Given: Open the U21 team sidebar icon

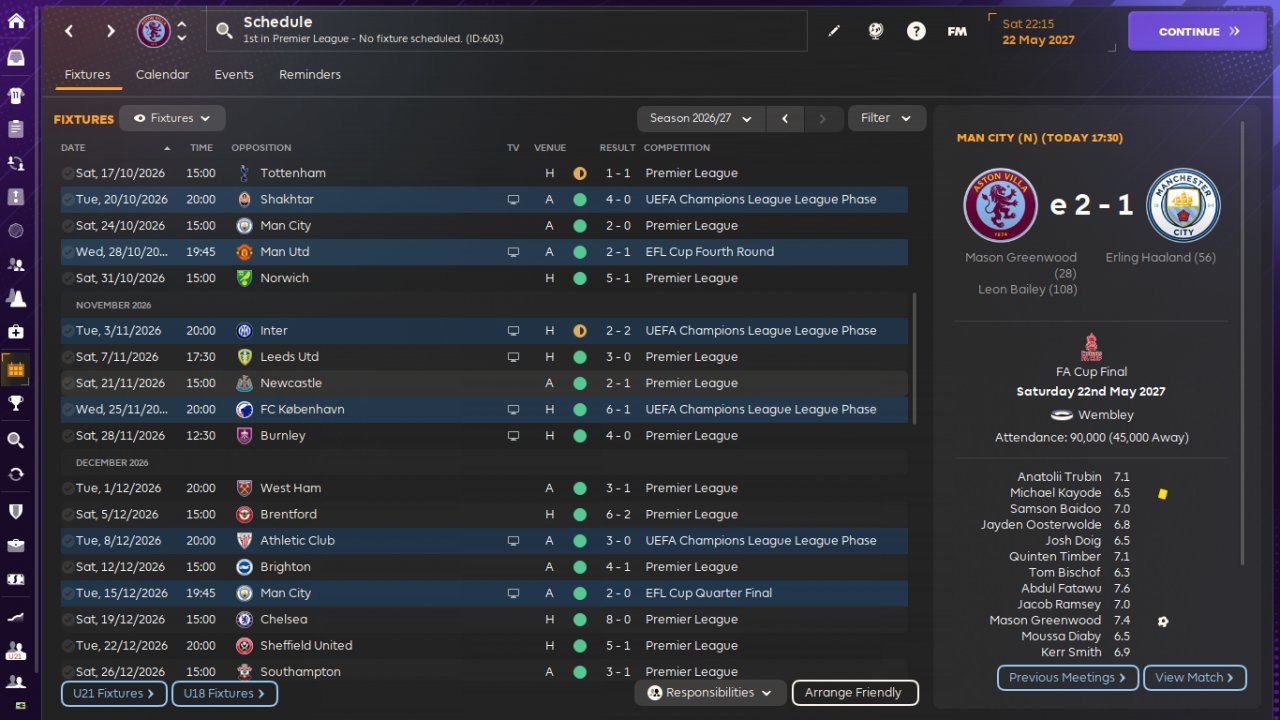Looking at the screenshot, I should coord(16,649).
